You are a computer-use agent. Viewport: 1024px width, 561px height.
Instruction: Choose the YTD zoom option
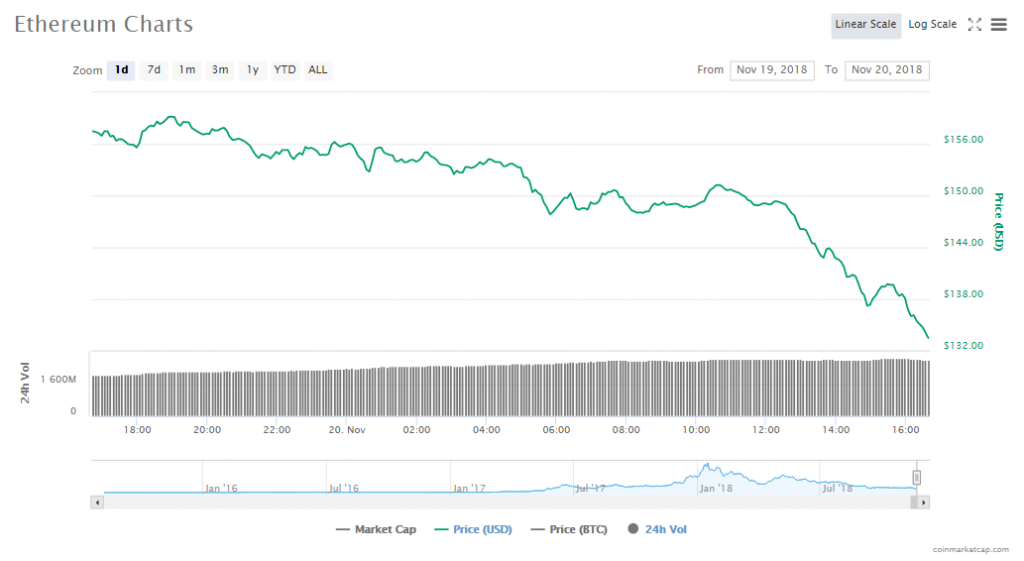pos(285,70)
